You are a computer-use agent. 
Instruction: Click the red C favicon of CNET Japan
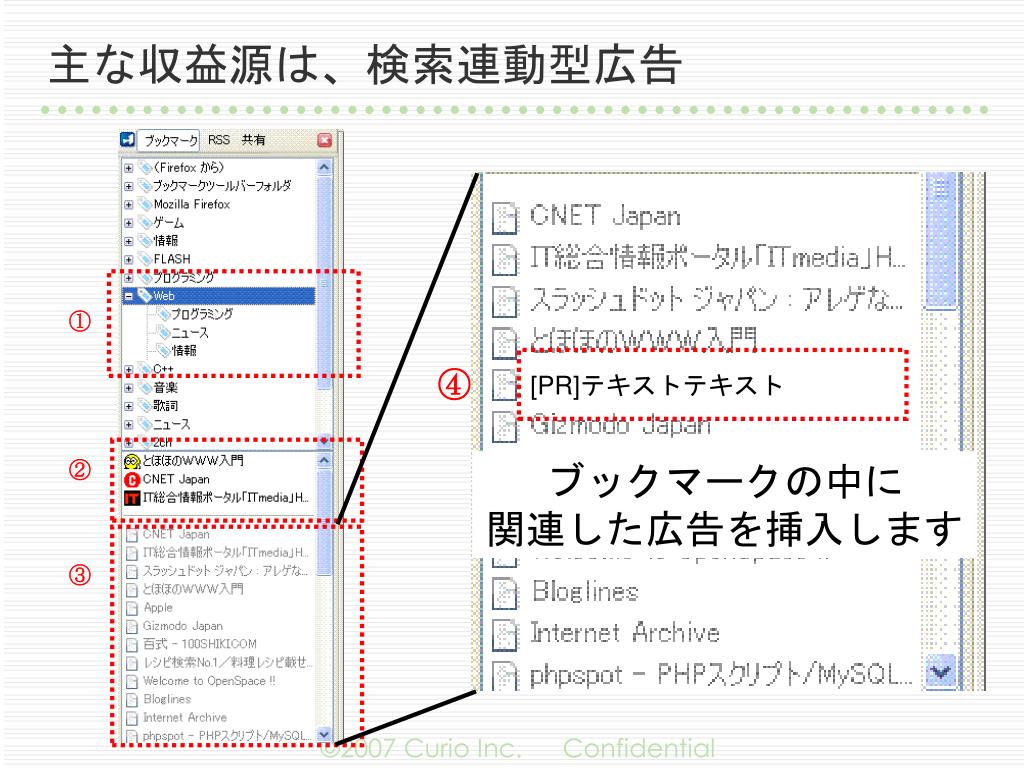[x=132, y=480]
